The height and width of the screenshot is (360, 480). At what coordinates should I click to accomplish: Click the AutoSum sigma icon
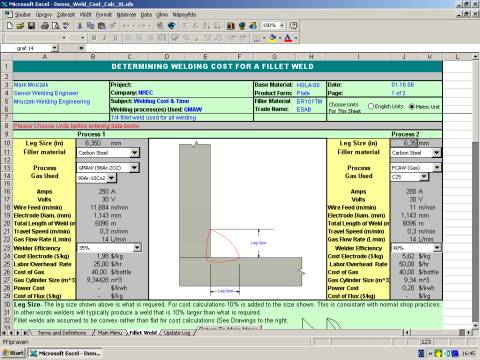pos(185,26)
